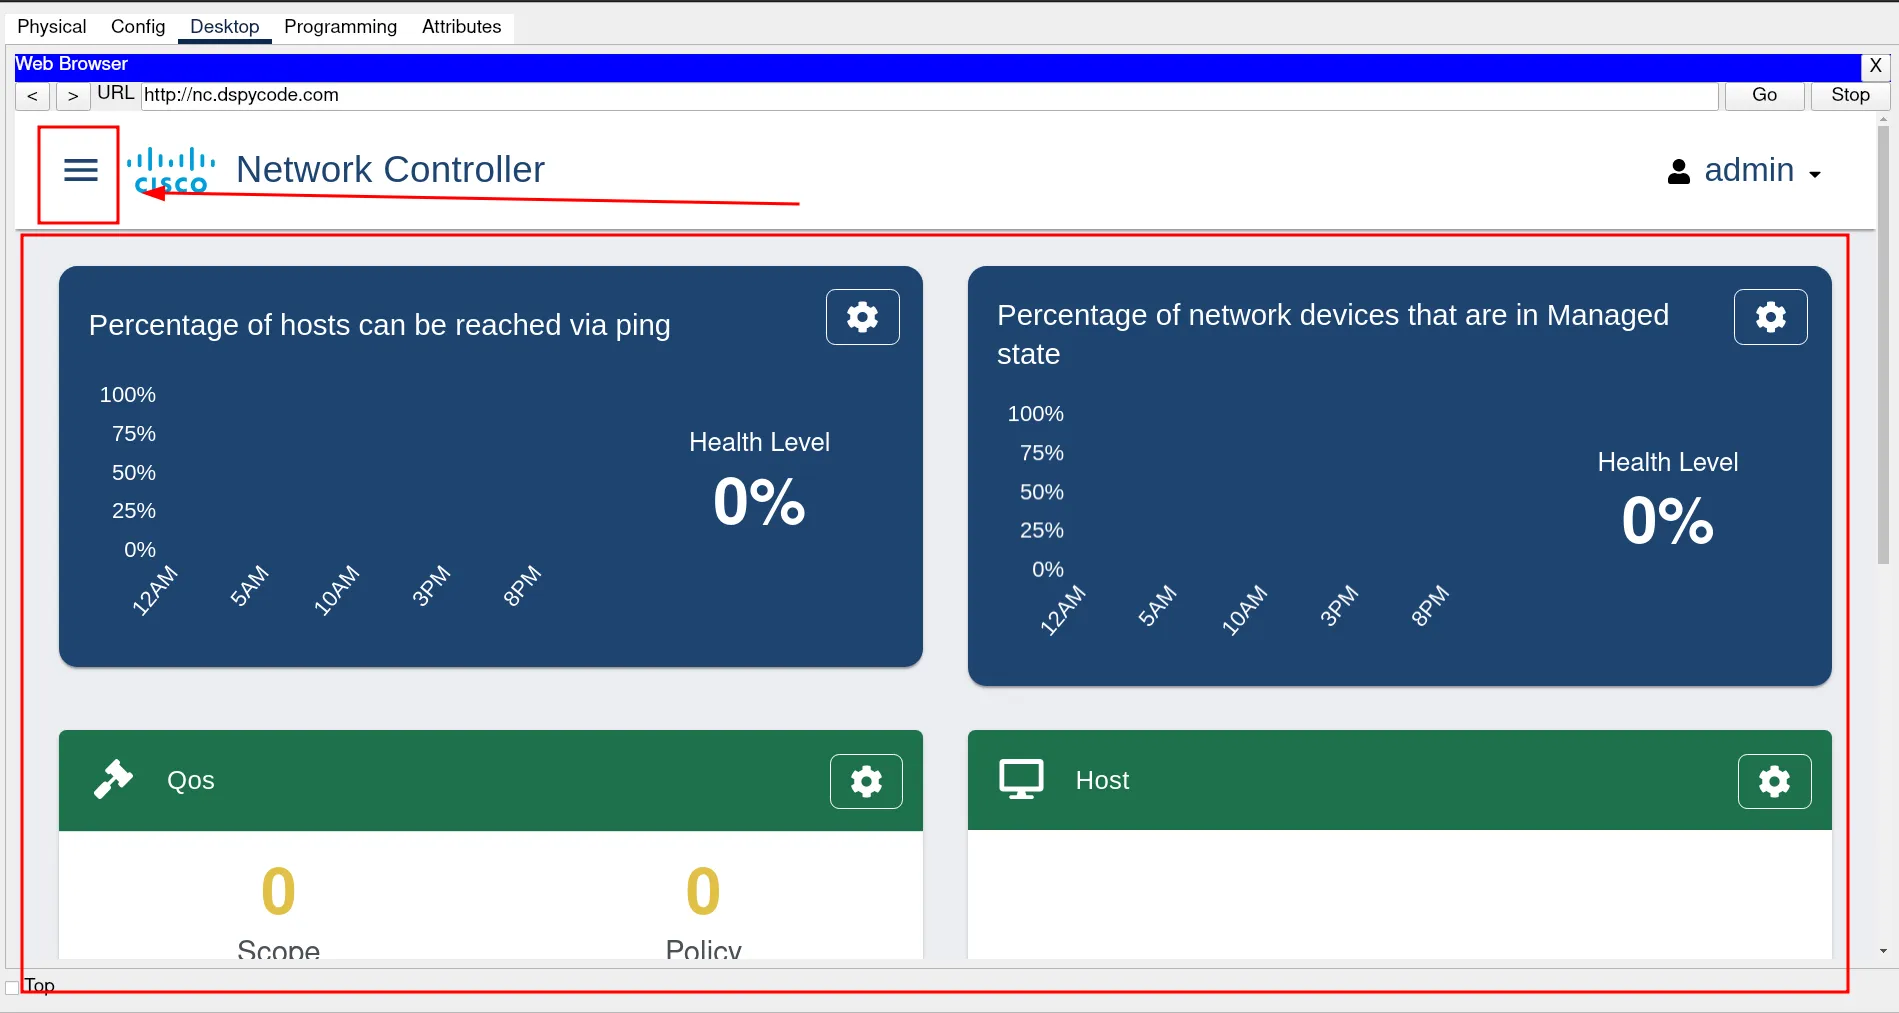
Task: Switch to the Config tab
Action: click(138, 27)
